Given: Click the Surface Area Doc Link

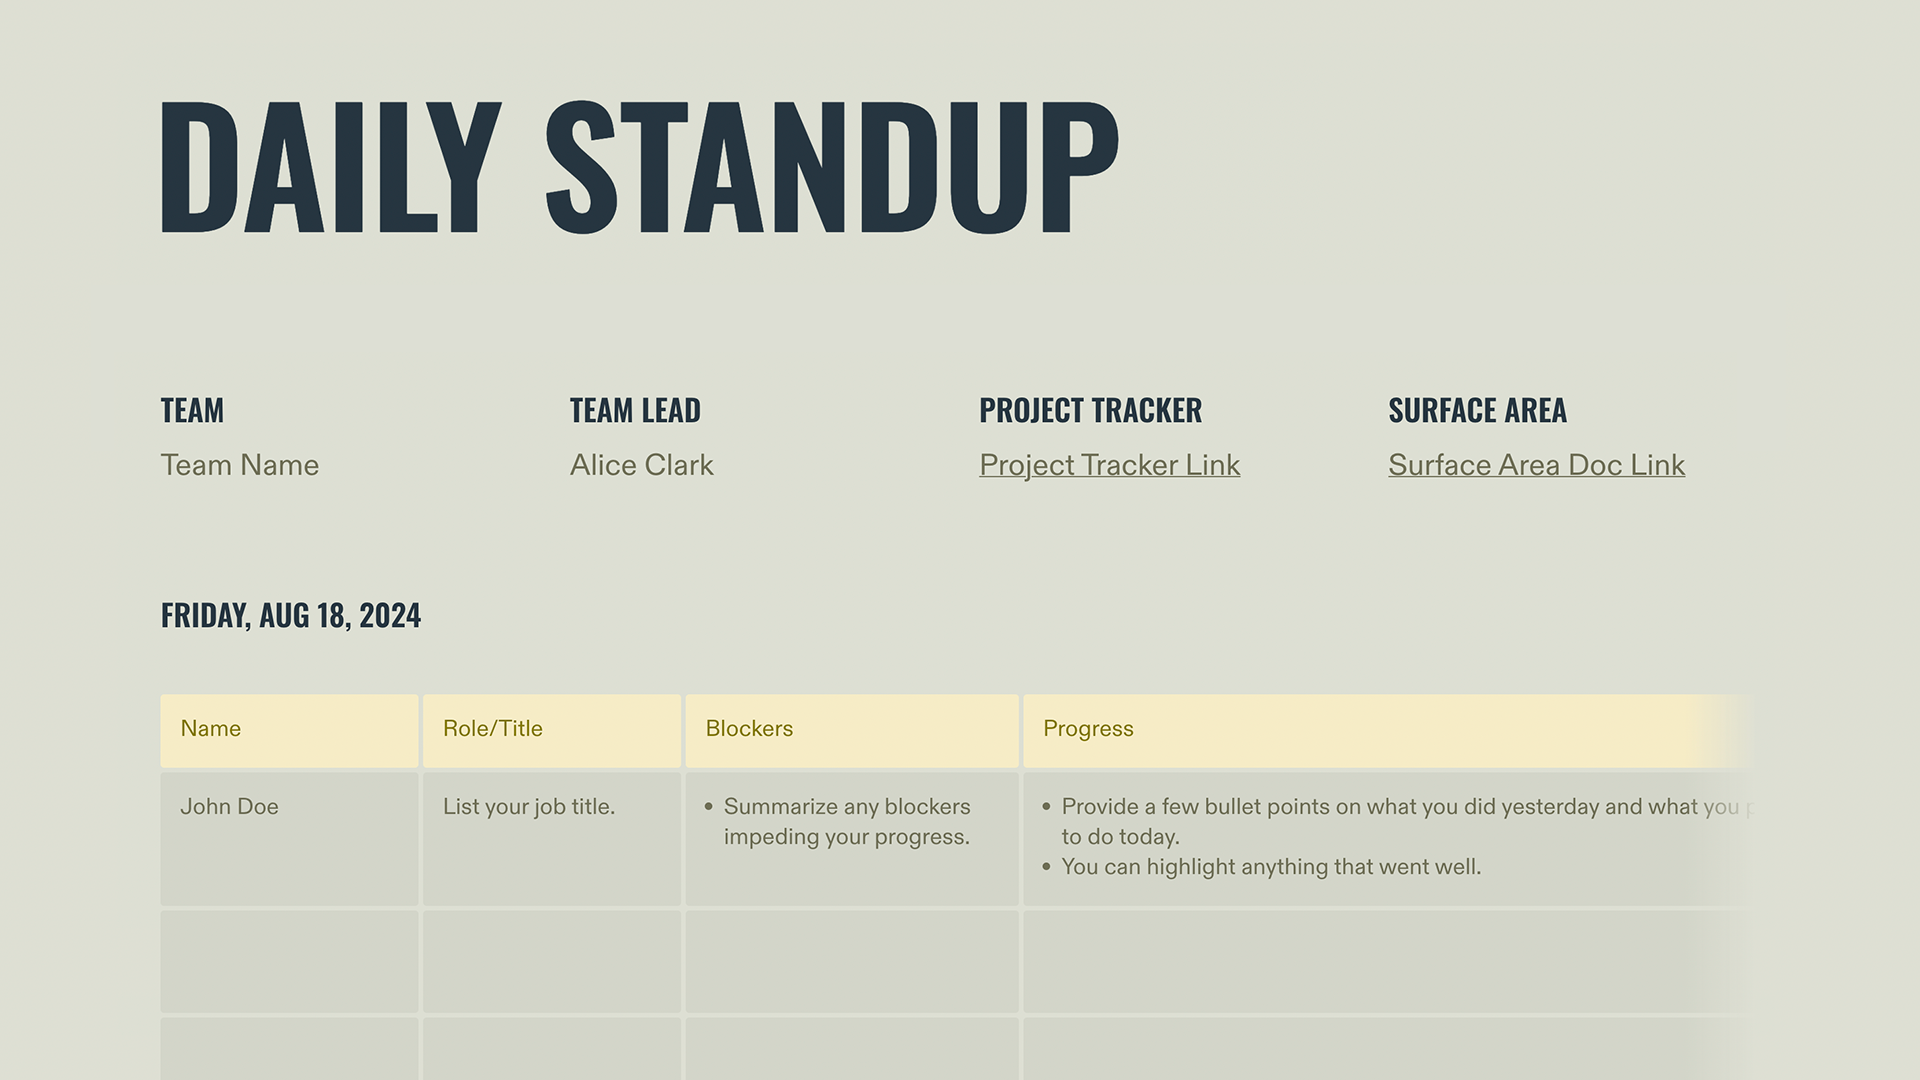Looking at the screenshot, I should pyautogui.click(x=1535, y=463).
